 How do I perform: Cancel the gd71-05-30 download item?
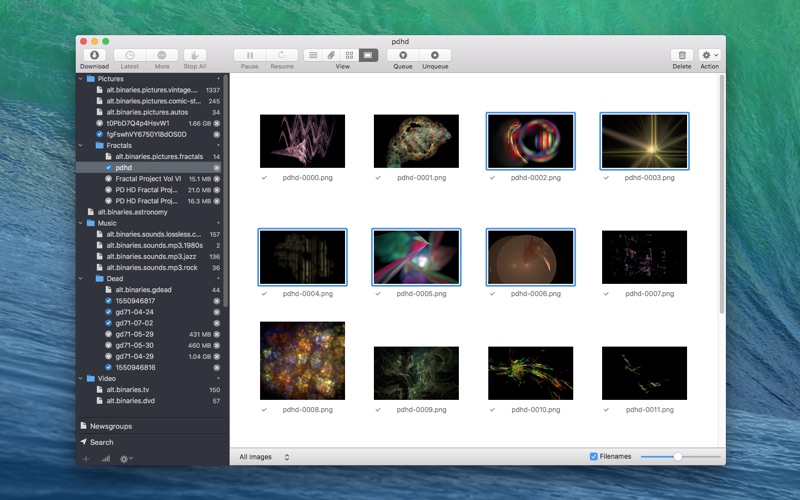[217, 345]
